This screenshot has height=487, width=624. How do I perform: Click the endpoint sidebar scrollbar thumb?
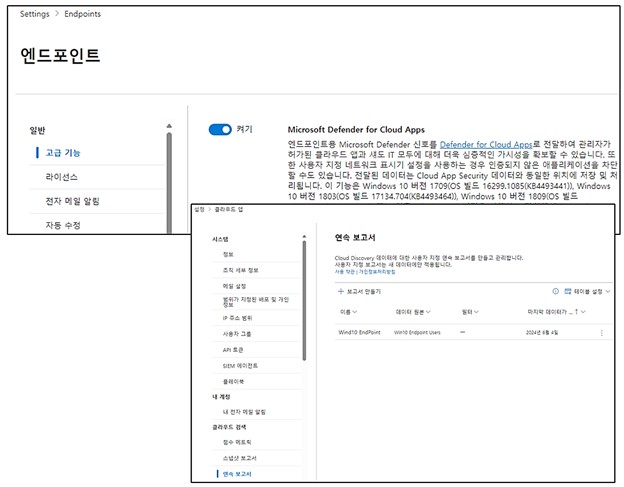click(169, 183)
